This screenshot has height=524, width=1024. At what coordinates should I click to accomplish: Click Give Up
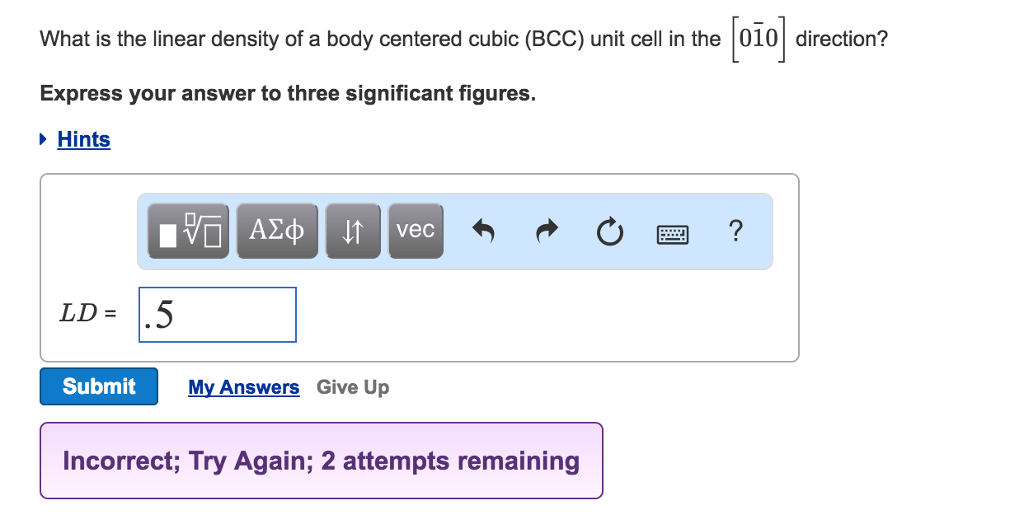coord(353,387)
